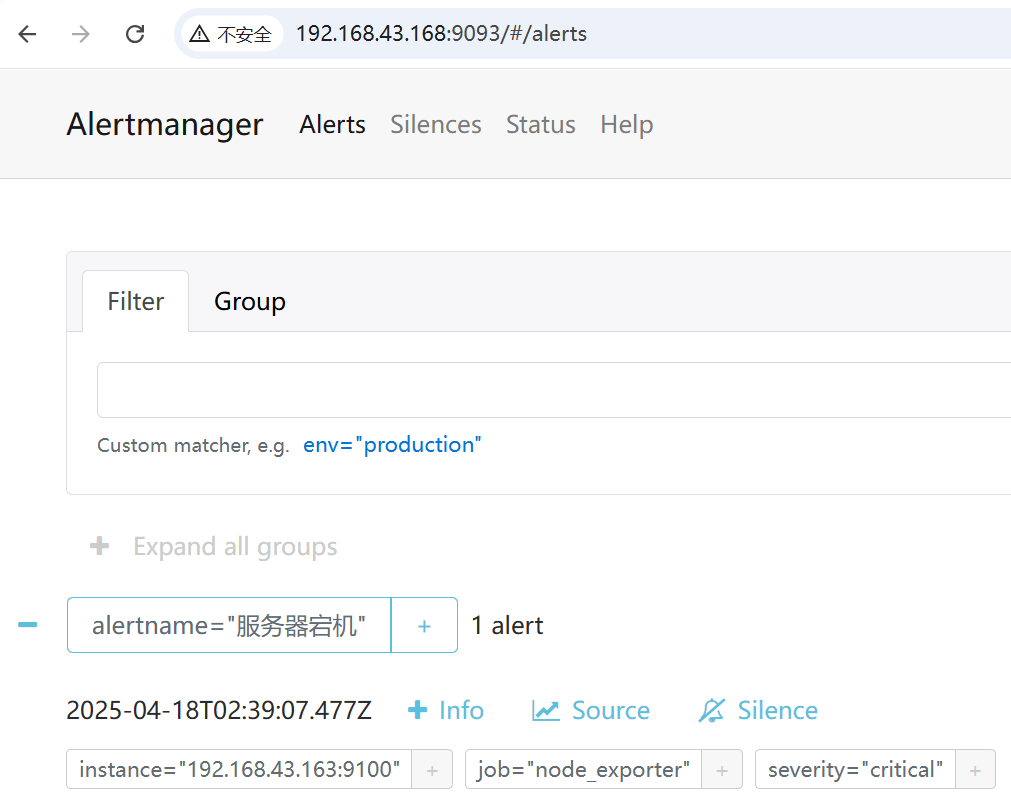Add job label to filter with plus
The width and height of the screenshot is (1011, 807).
click(x=722, y=769)
